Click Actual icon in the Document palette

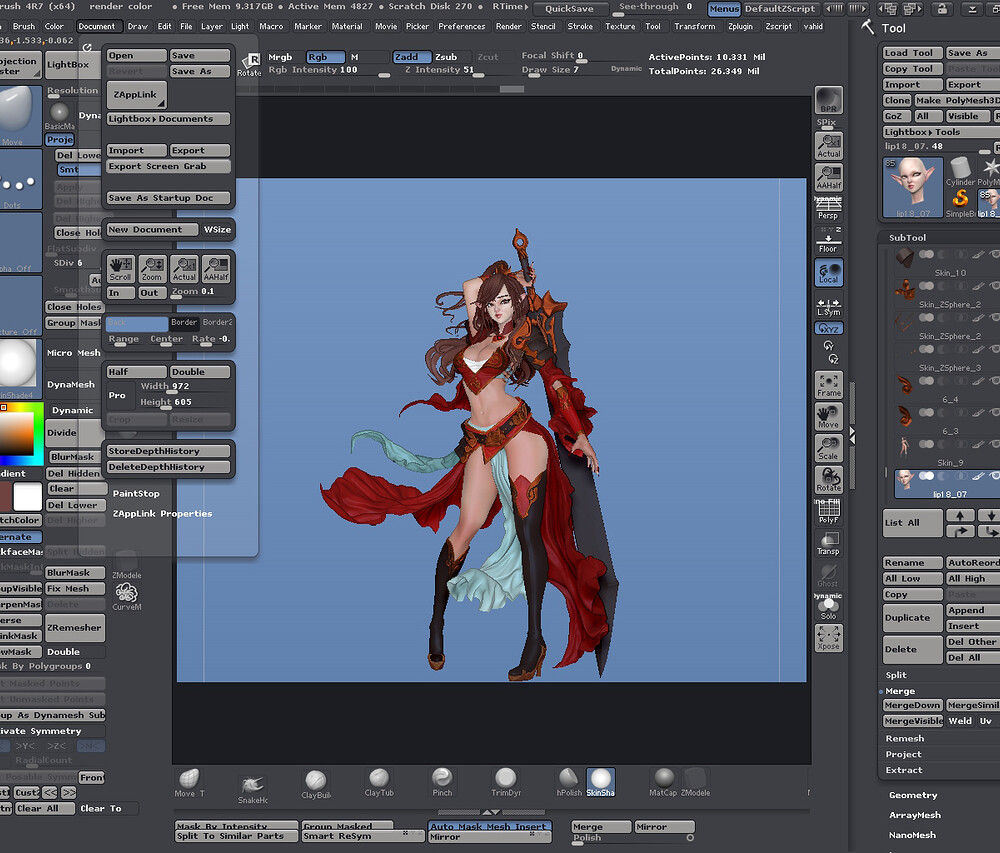coord(184,269)
